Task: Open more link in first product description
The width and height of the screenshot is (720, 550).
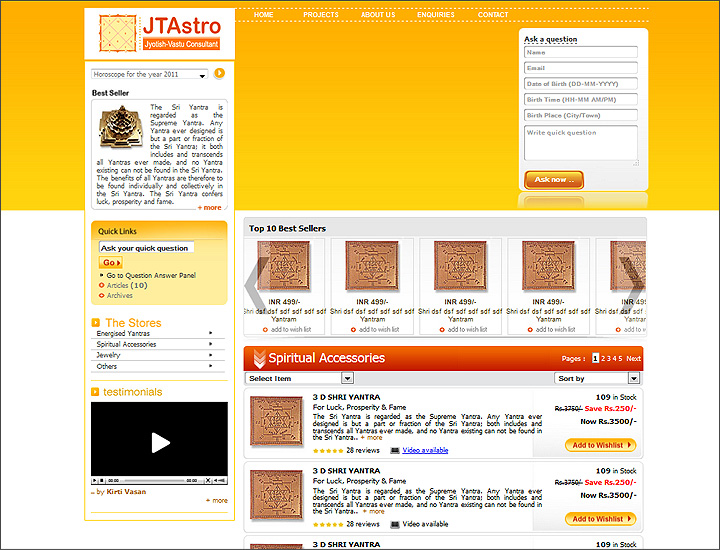Action: (371, 438)
